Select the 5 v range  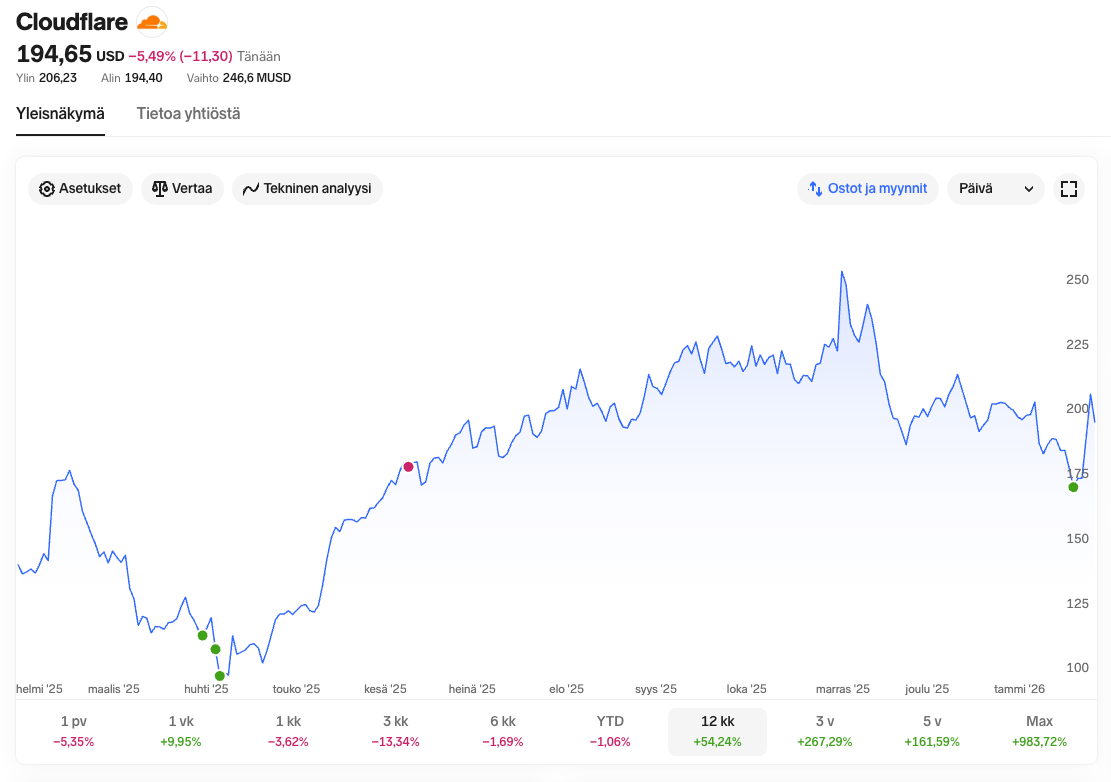932,731
